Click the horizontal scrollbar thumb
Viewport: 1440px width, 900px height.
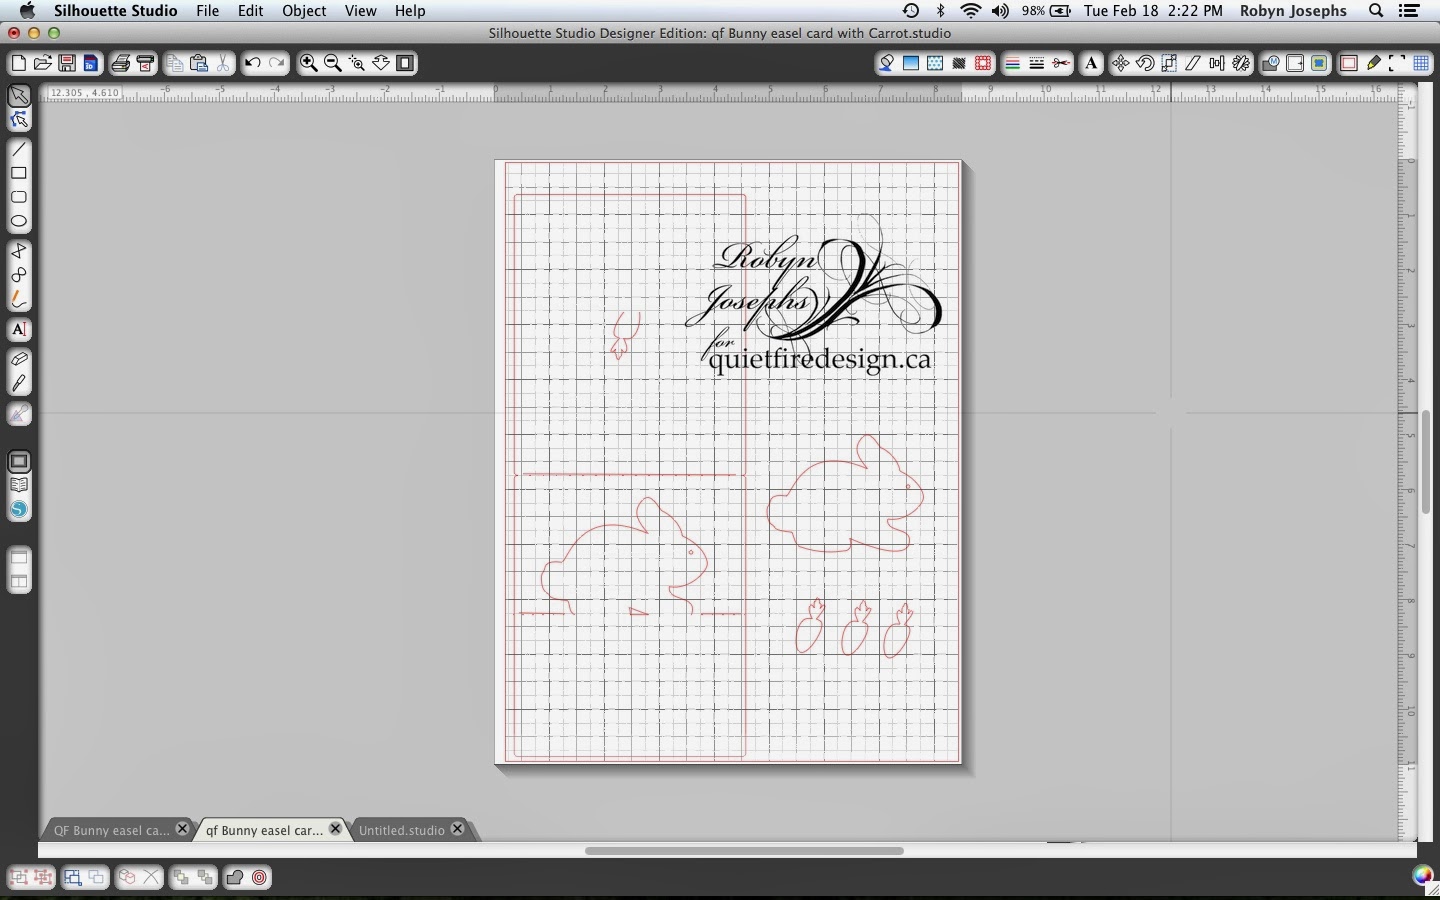point(744,851)
